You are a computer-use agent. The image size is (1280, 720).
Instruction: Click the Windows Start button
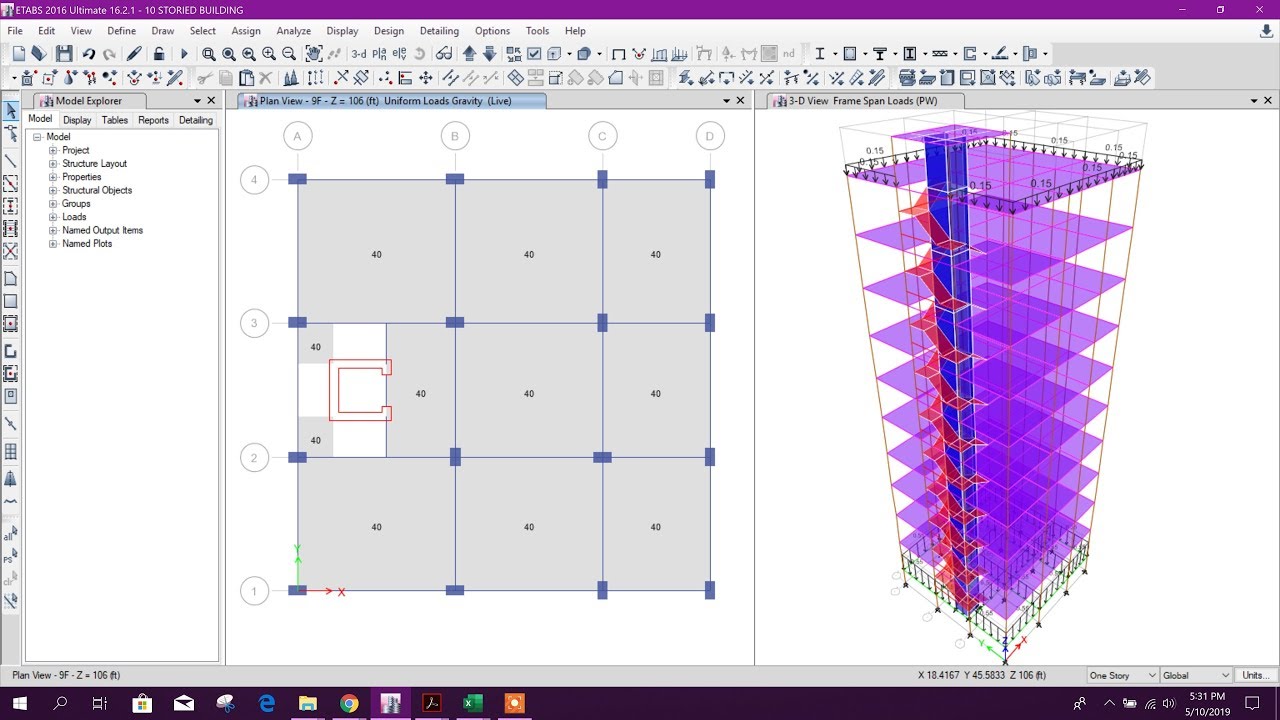click(x=20, y=705)
